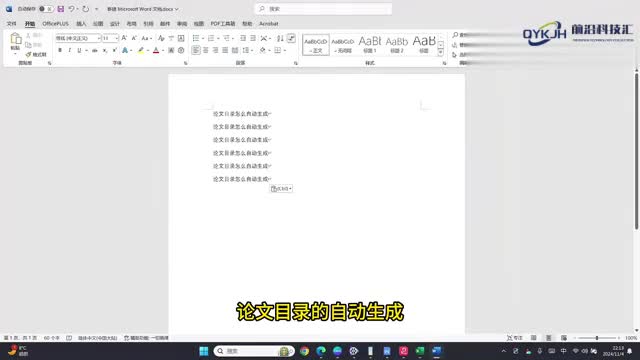
Task: Switch to Web Layout view in the status bar
Action: [564, 338]
